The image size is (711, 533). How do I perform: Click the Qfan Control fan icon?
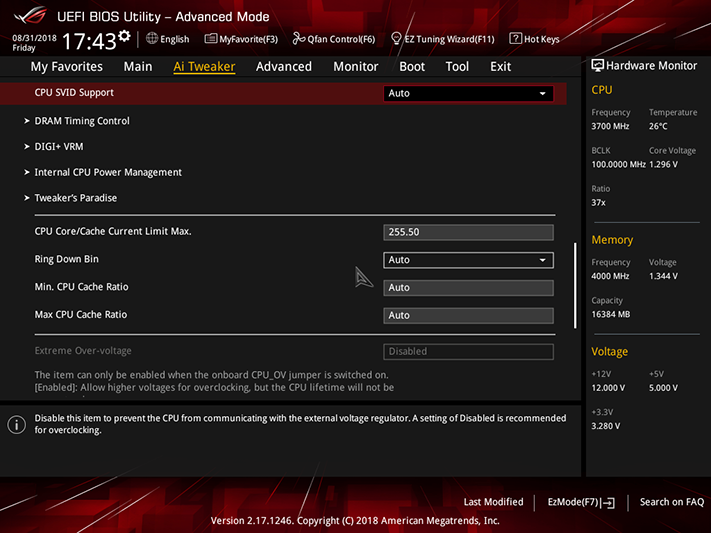tap(298, 39)
